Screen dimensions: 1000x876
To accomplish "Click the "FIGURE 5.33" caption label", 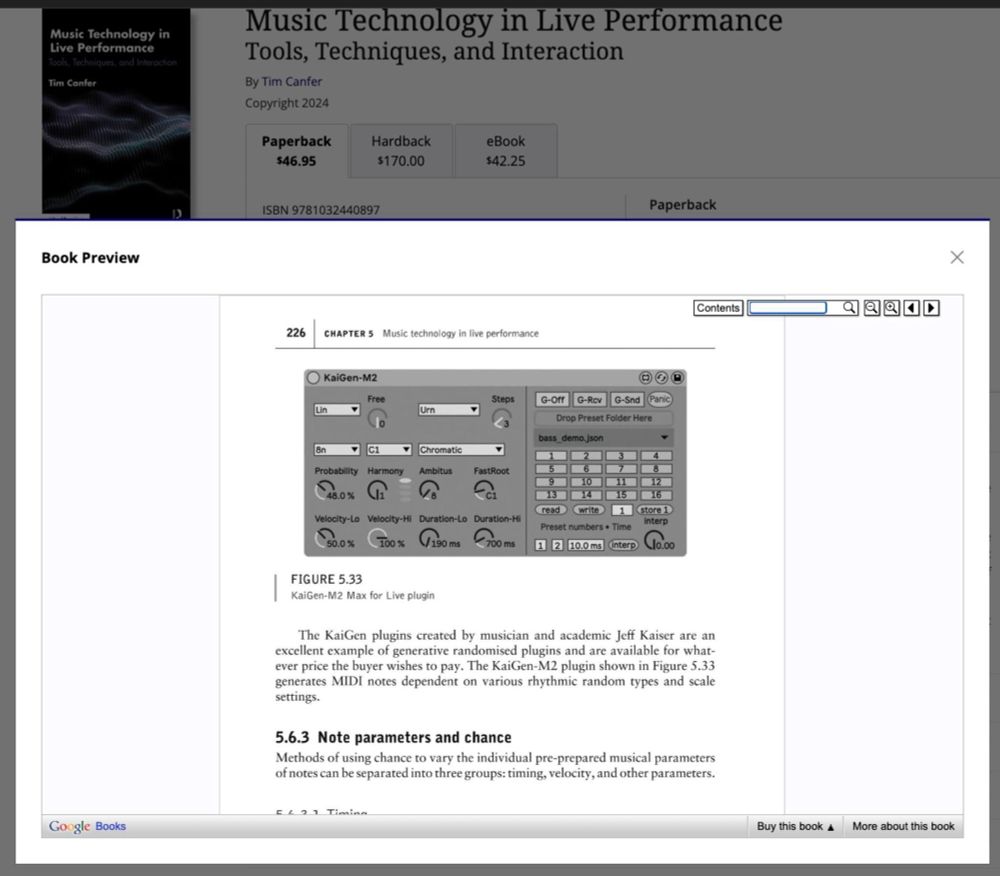I will coord(327,580).
